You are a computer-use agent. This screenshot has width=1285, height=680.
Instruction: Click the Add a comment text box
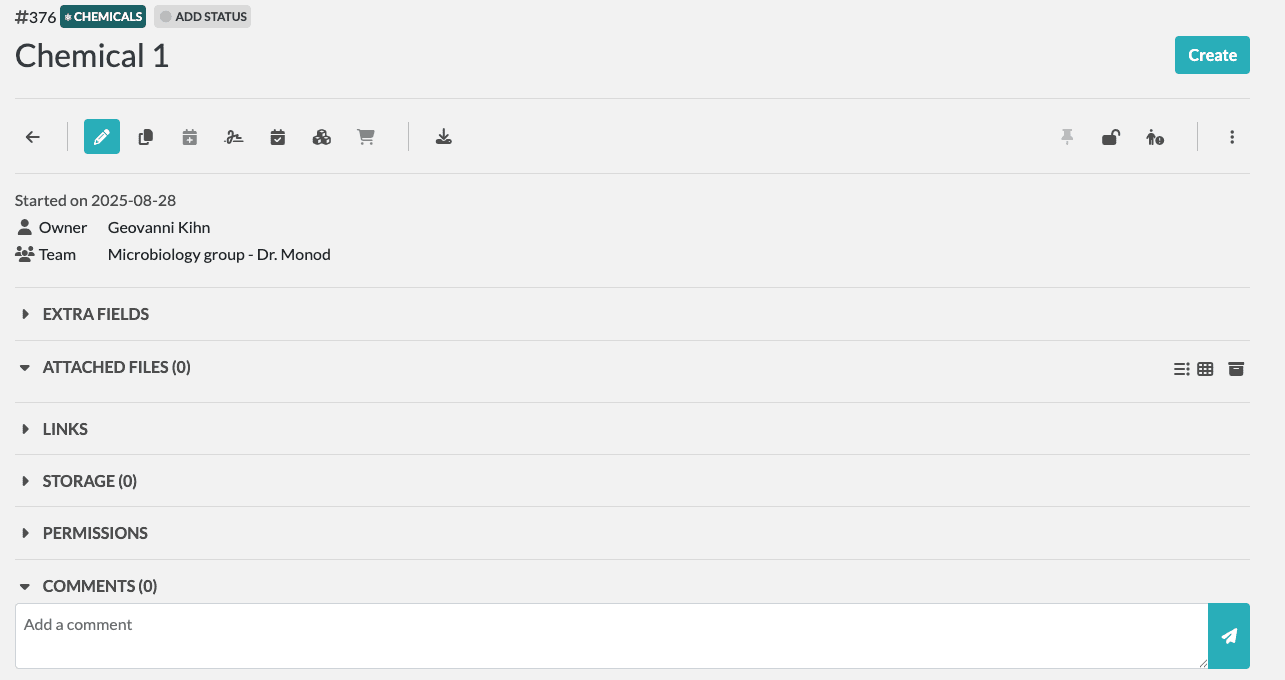click(x=611, y=635)
